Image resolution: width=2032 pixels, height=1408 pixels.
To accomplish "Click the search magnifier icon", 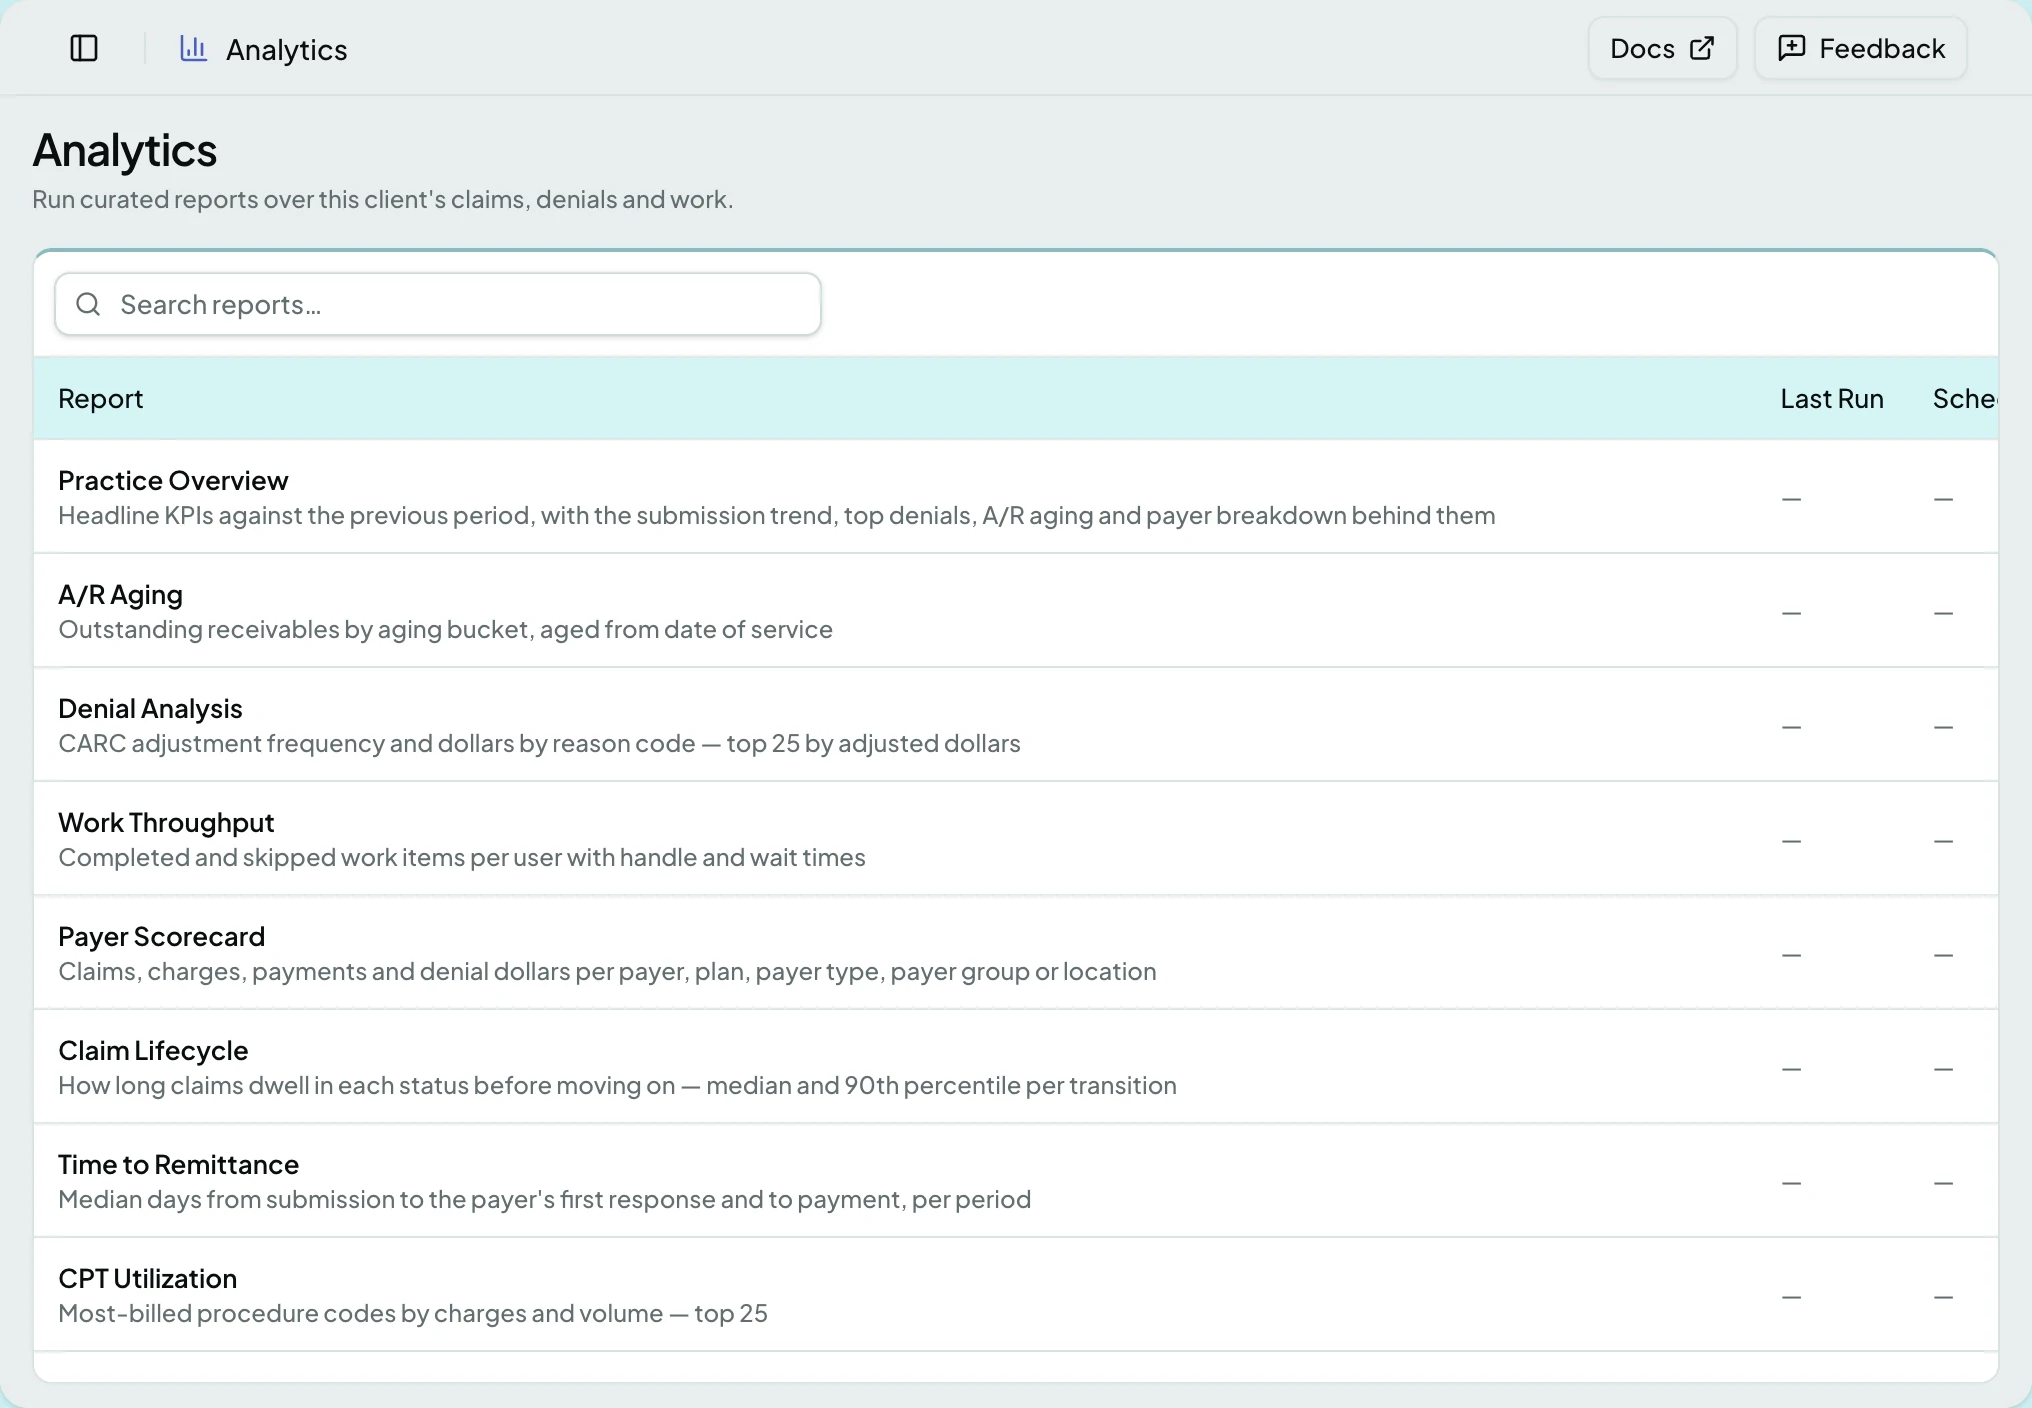I will pos(88,304).
